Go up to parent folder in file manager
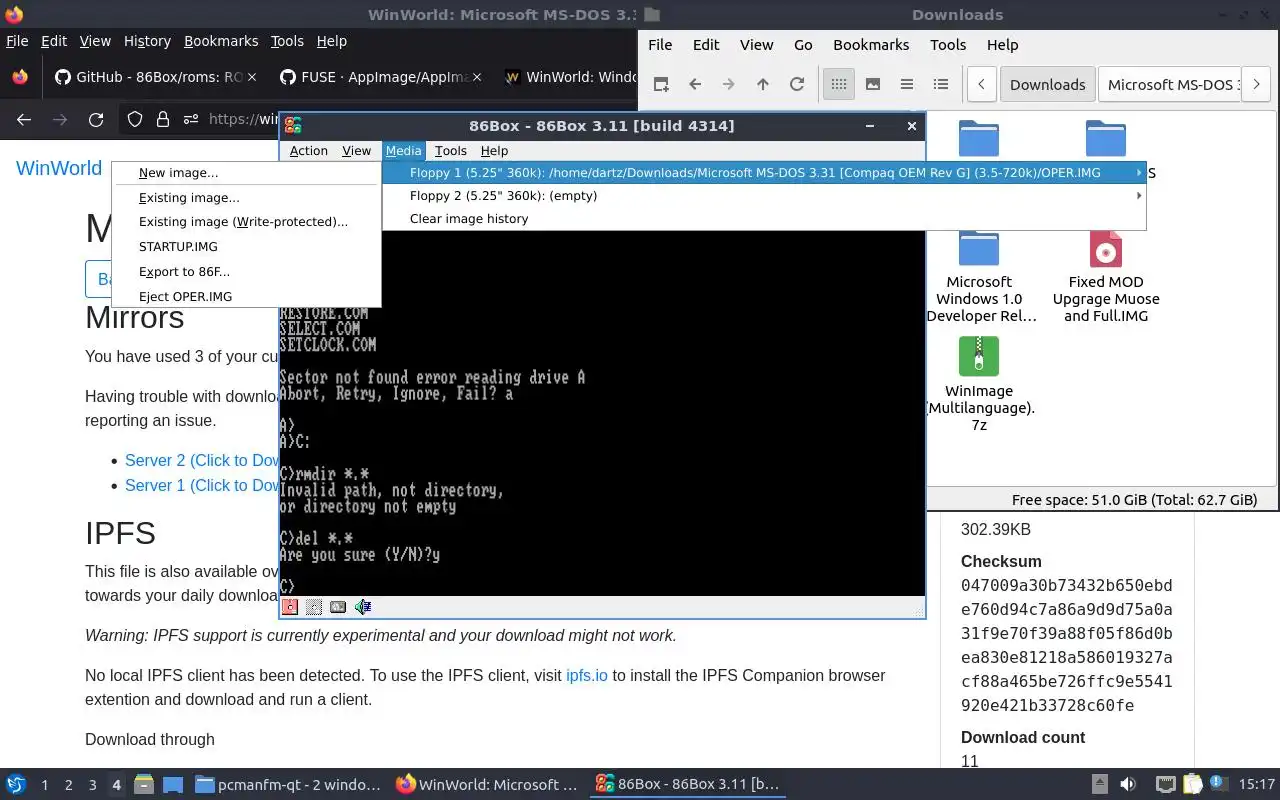1280x800 pixels. pyautogui.click(x=763, y=84)
